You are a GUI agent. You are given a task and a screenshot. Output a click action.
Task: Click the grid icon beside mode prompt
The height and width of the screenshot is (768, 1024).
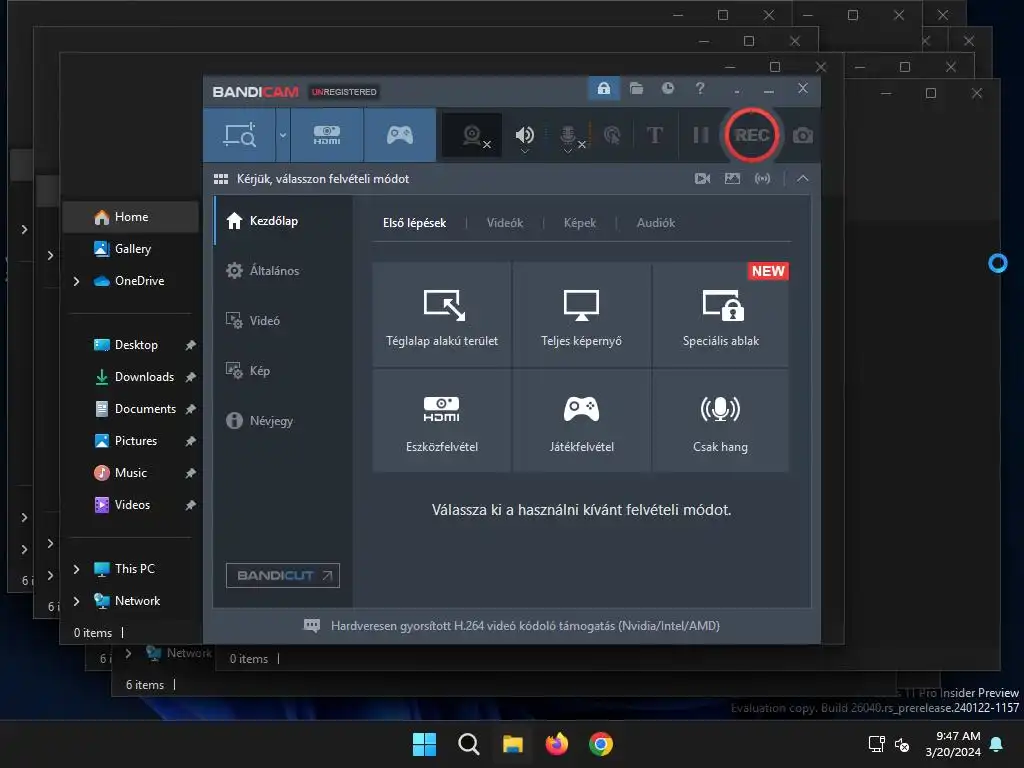tap(221, 179)
